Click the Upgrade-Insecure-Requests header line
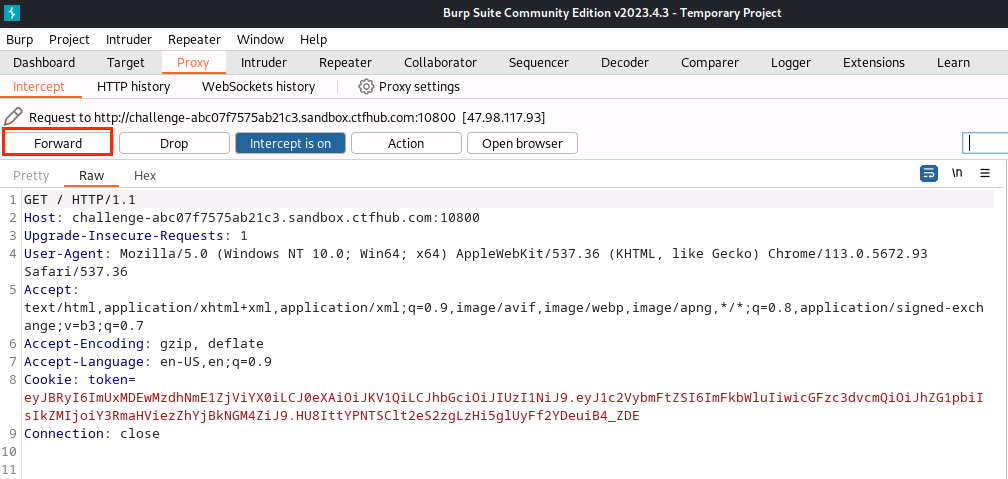Screen dimensions: 1008x479 point(136,236)
